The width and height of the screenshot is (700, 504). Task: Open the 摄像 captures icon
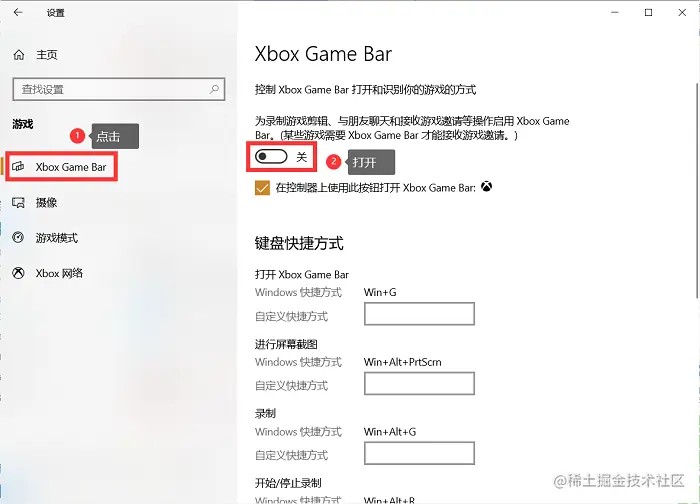pos(18,203)
